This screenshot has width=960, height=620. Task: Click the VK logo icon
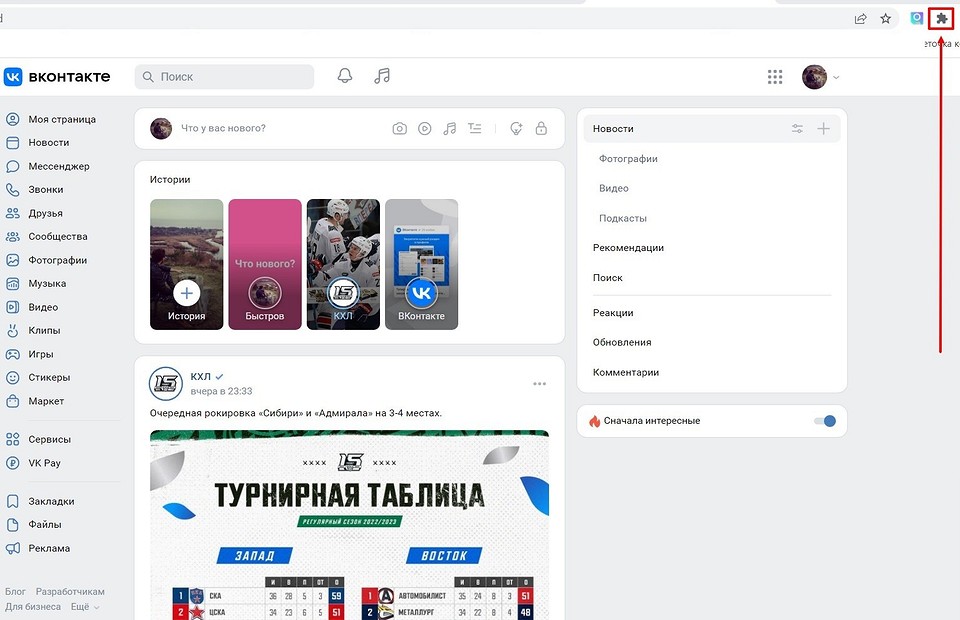(x=13, y=77)
